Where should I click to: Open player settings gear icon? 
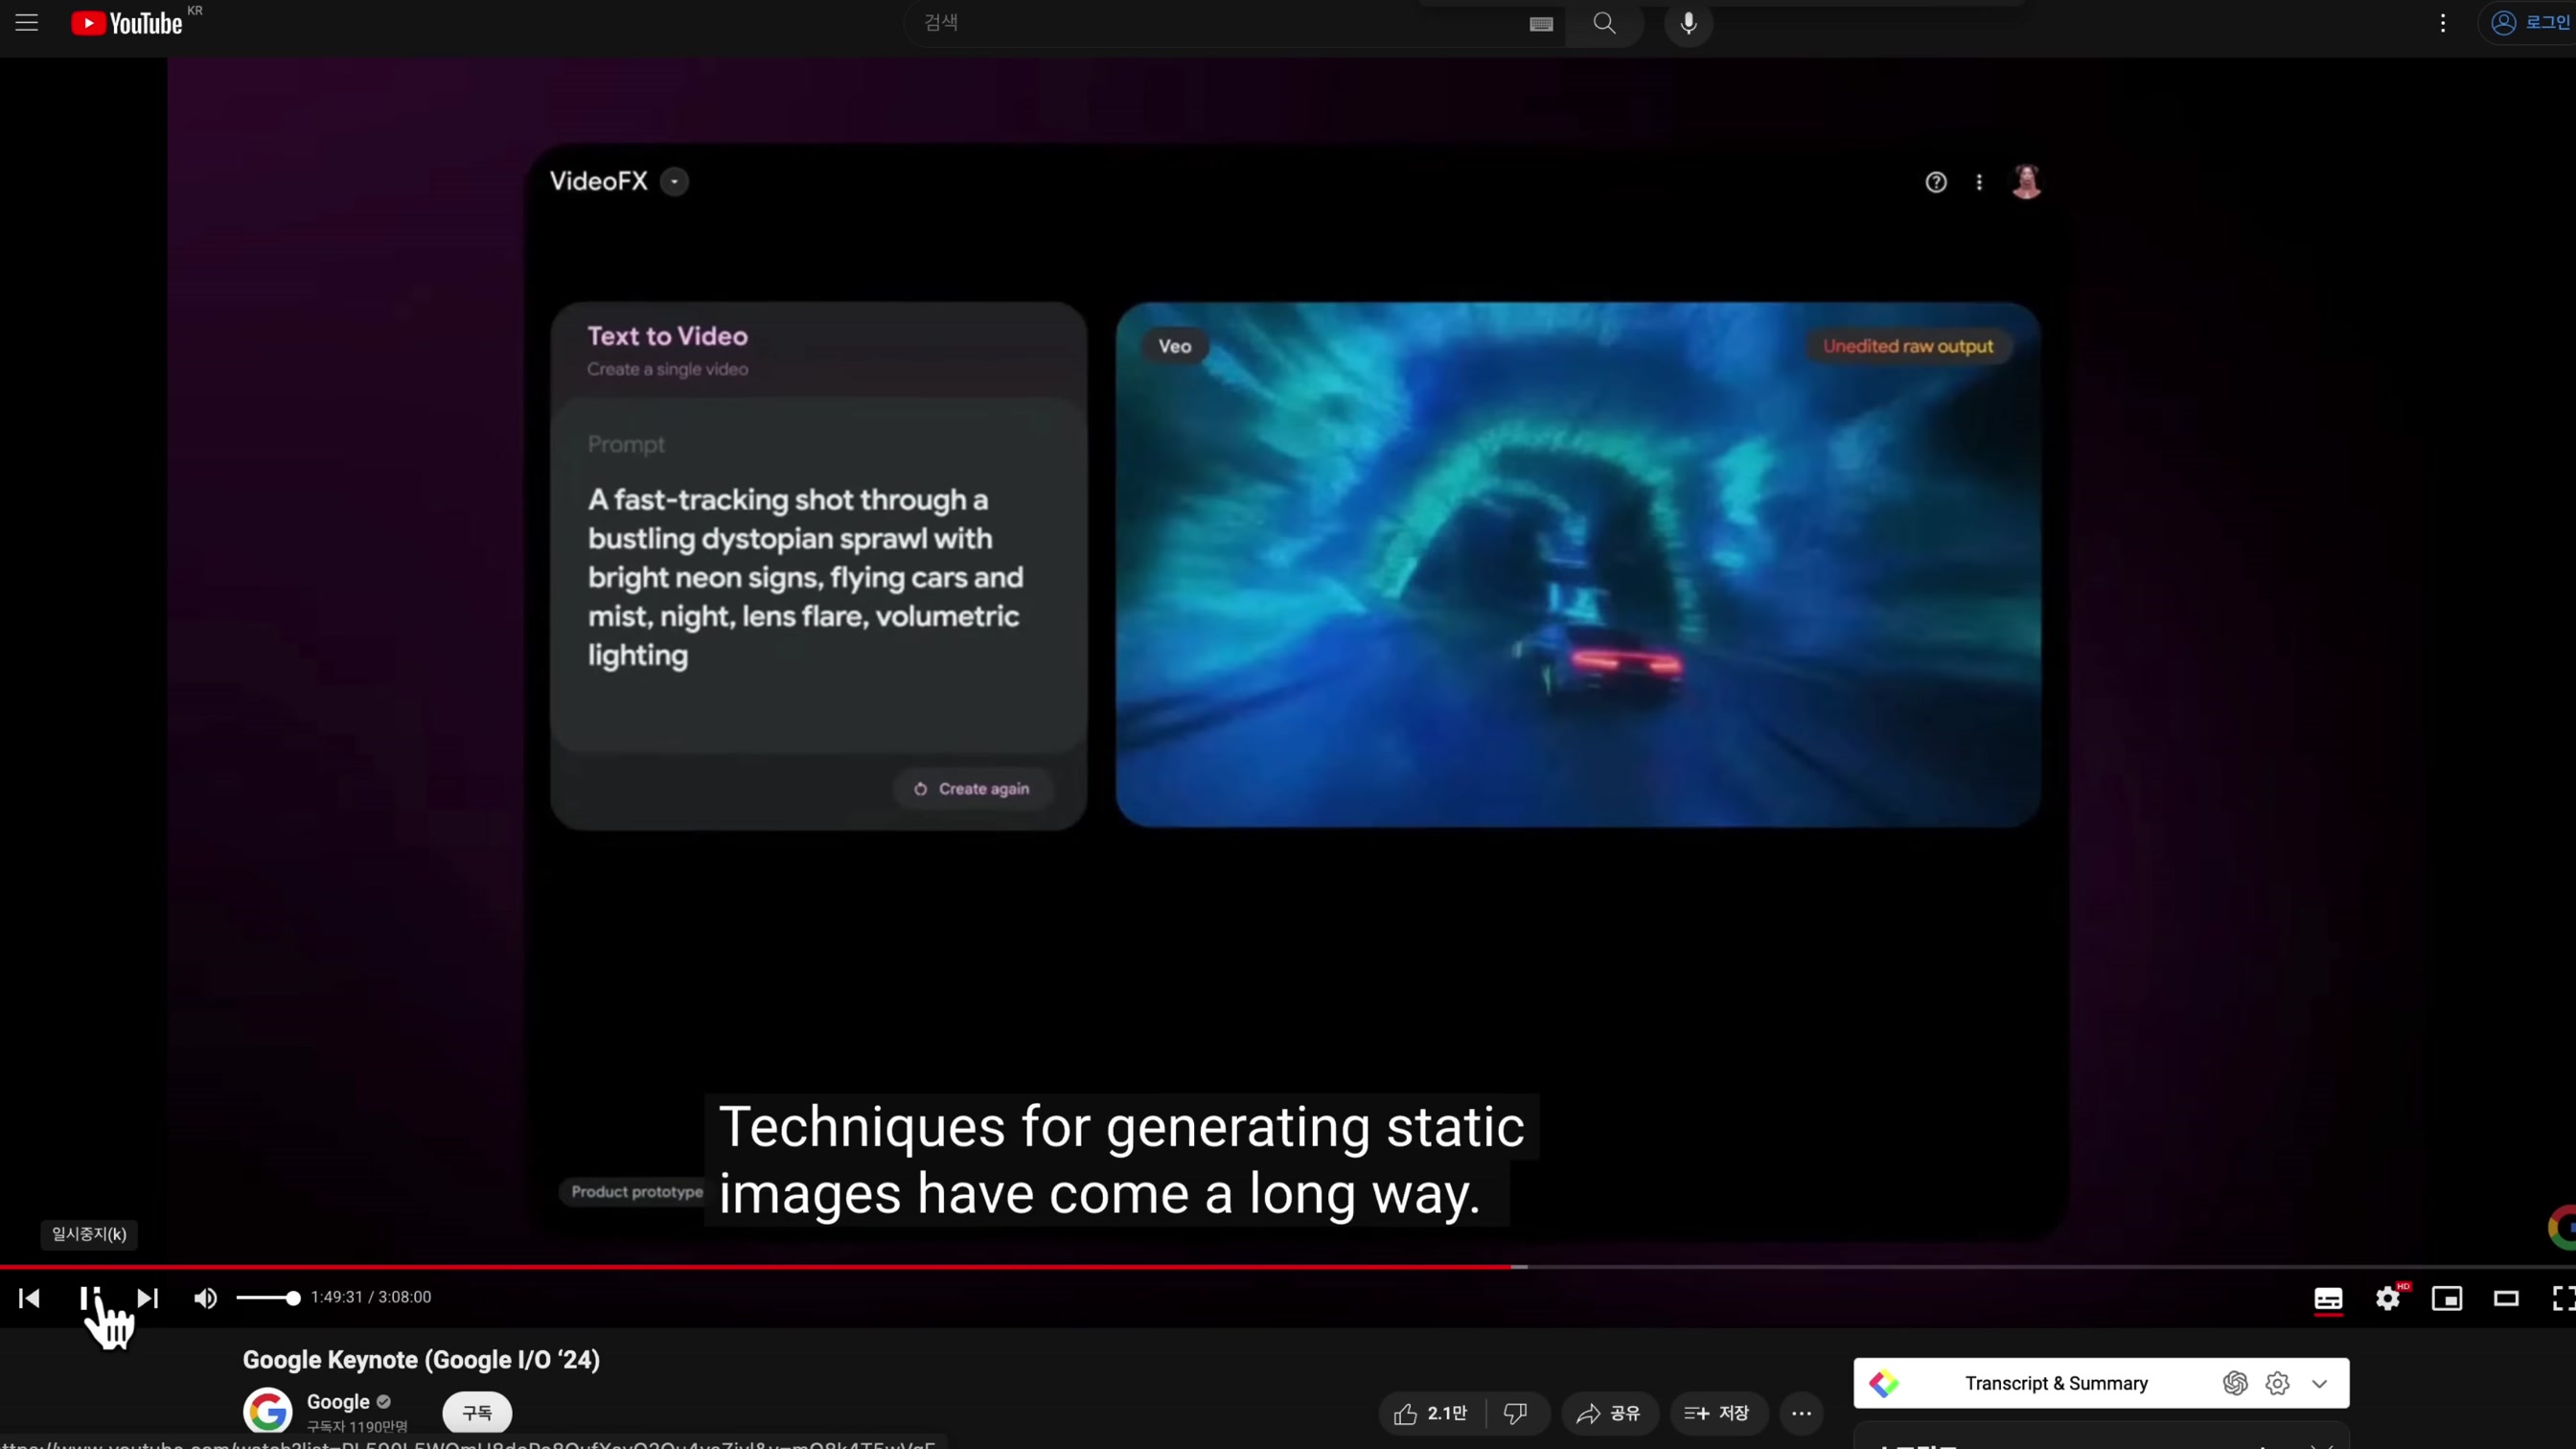(x=2388, y=1298)
